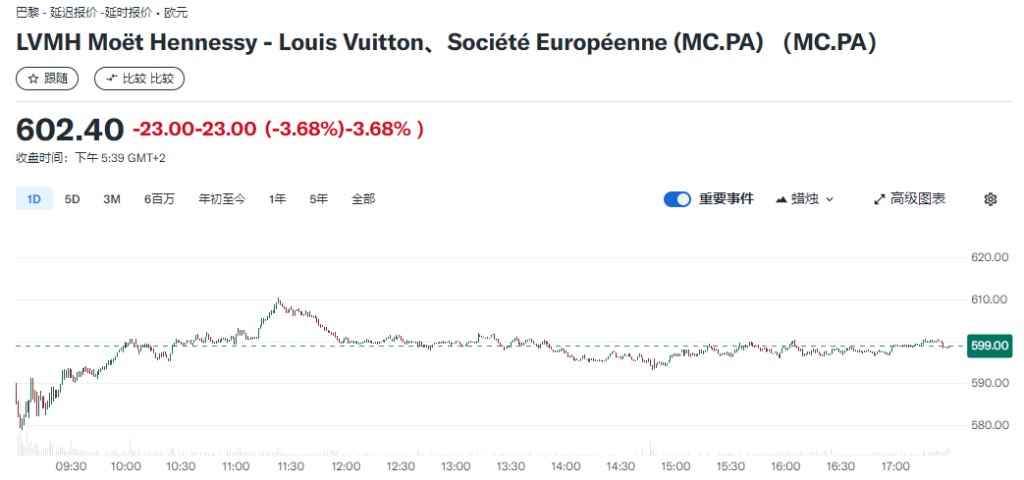Click the candlestick peak near 11:30
Screen dimensions: 1024x480
278,300
